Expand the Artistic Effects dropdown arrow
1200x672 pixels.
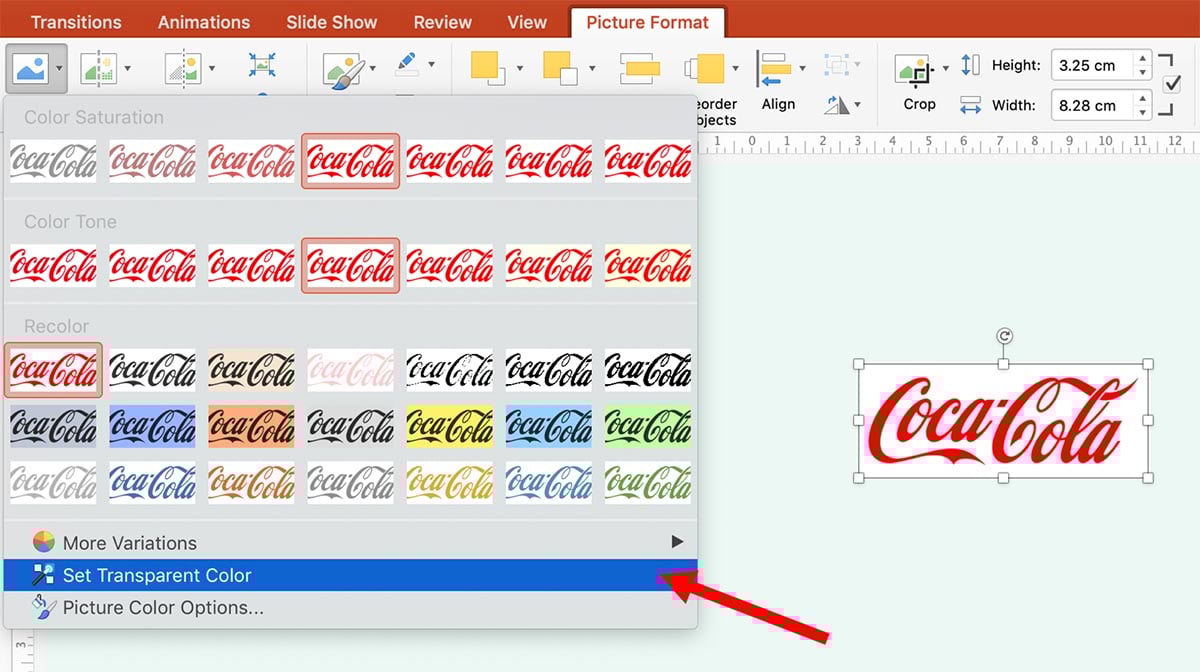point(128,69)
